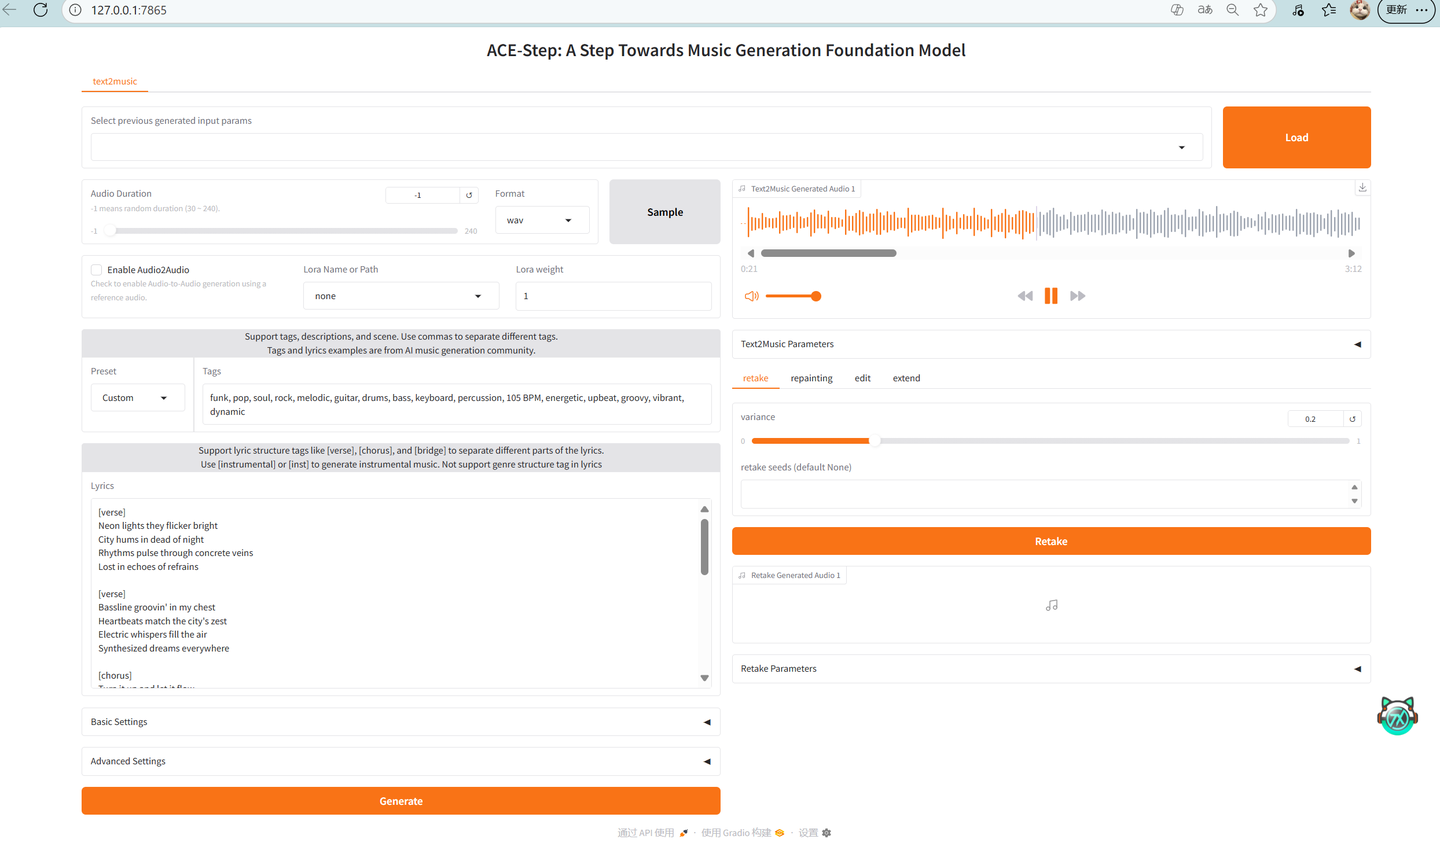This screenshot has width=1440, height=843.
Task: Open the built with Gradio link
Action: [x=743, y=833]
